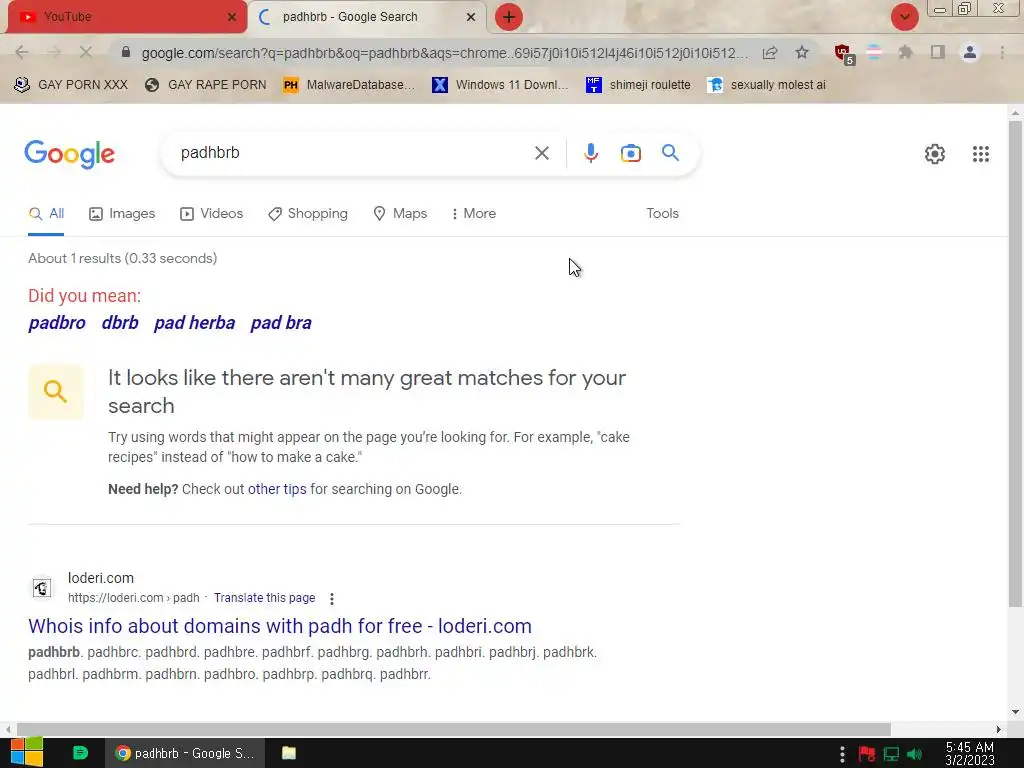Image resolution: width=1024 pixels, height=768 pixels.
Task: Open a new tab with plus button
Action: pyautogui.click(x=509, y=17)
